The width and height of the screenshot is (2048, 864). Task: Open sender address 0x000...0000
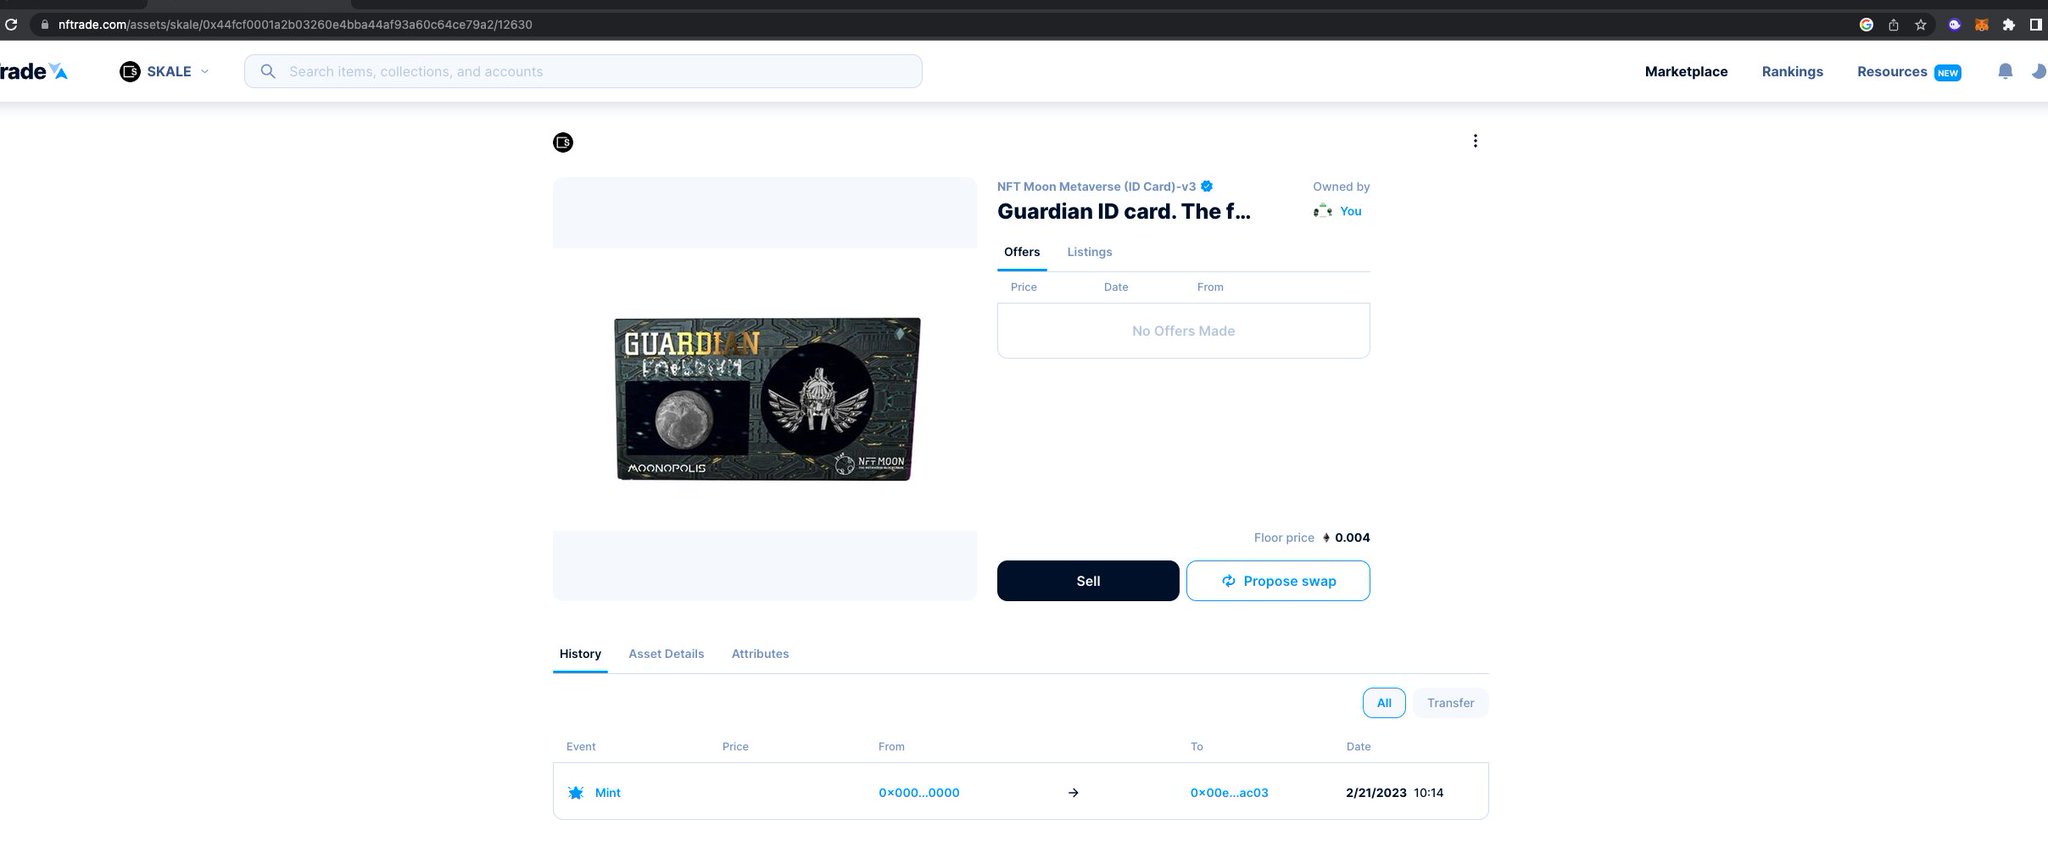pos(919,792)
